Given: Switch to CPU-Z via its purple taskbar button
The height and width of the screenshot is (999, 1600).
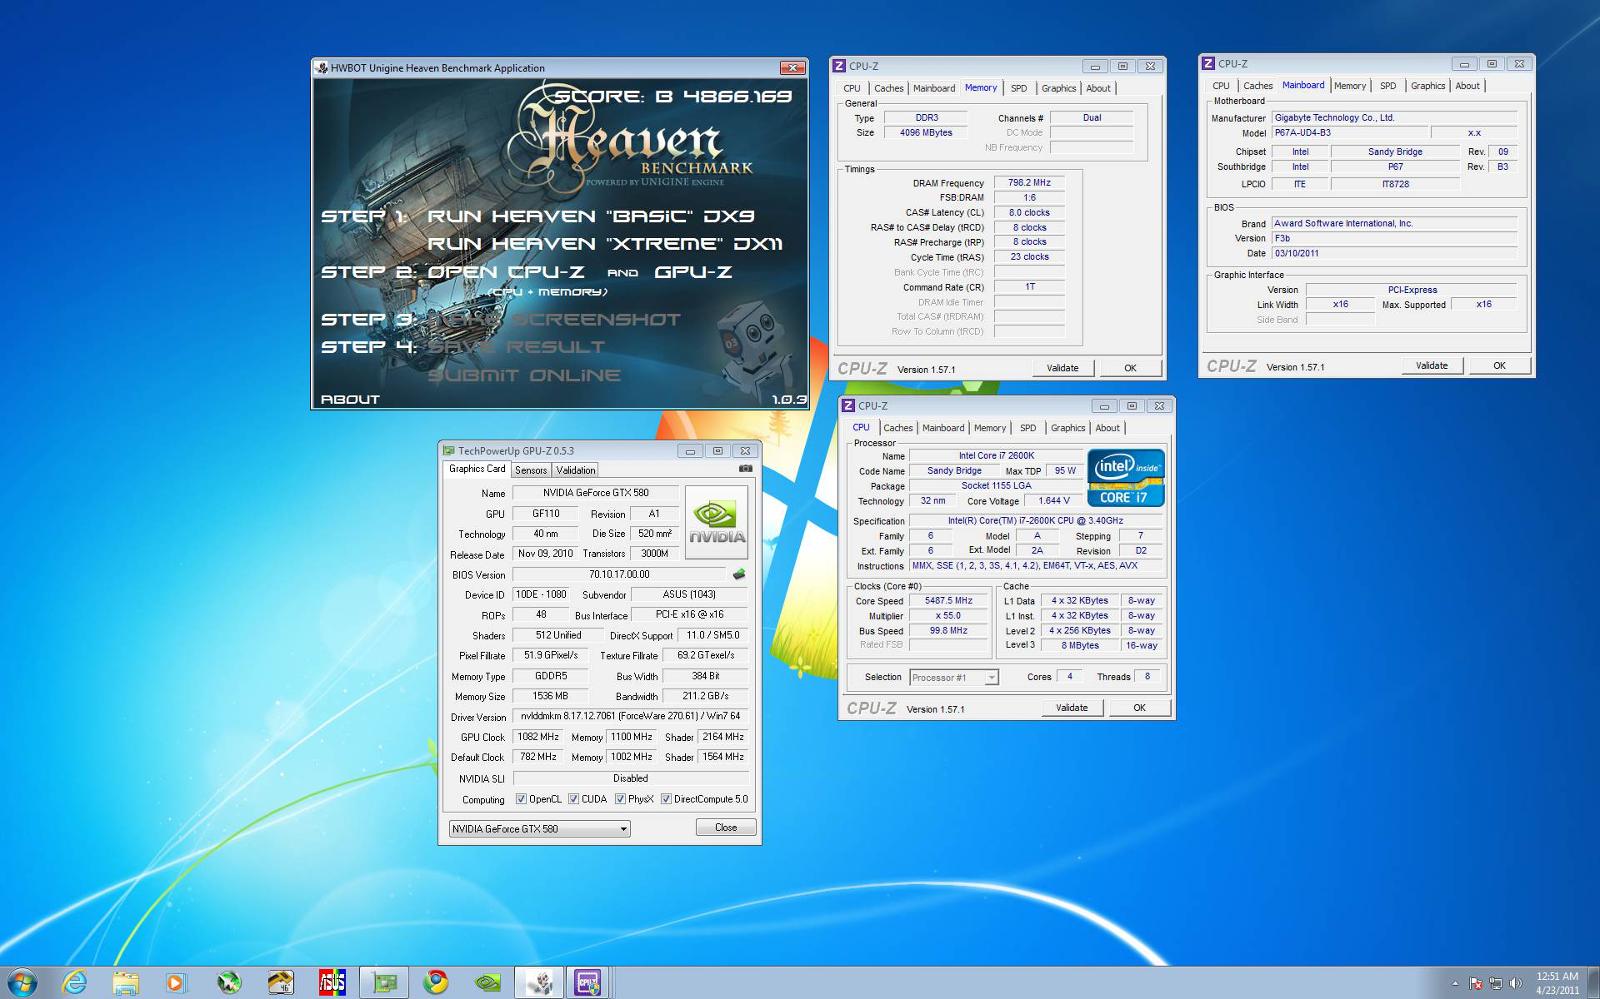Looking at the screenshot, I should tap(588, 982).
